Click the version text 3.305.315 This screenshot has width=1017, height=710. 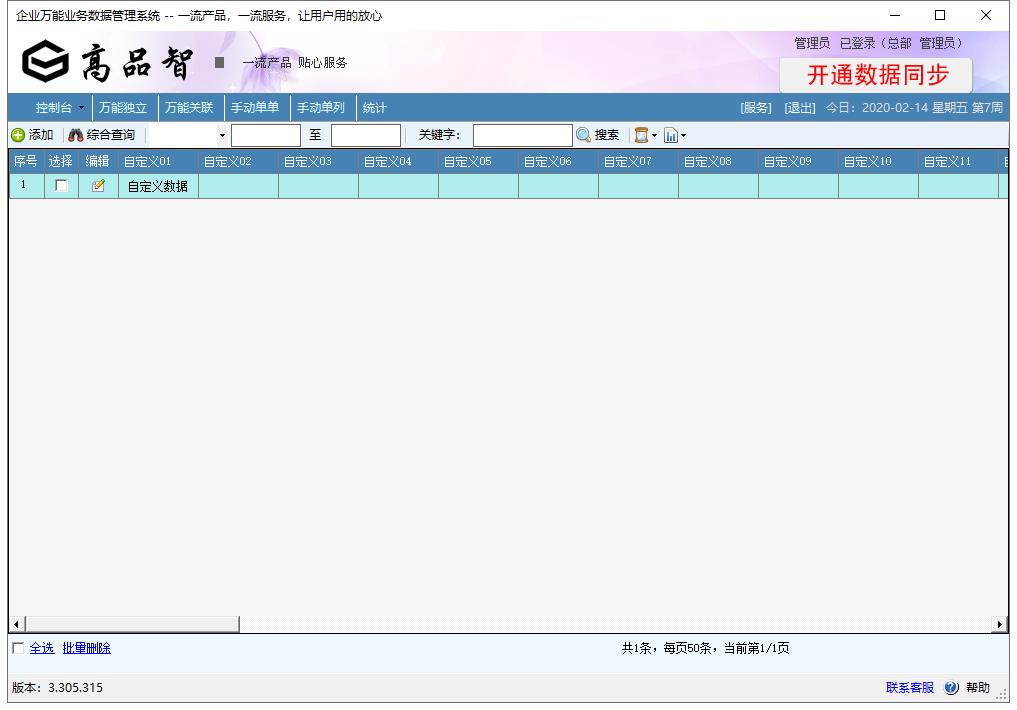pyautogui.click(x=75, y=687)
